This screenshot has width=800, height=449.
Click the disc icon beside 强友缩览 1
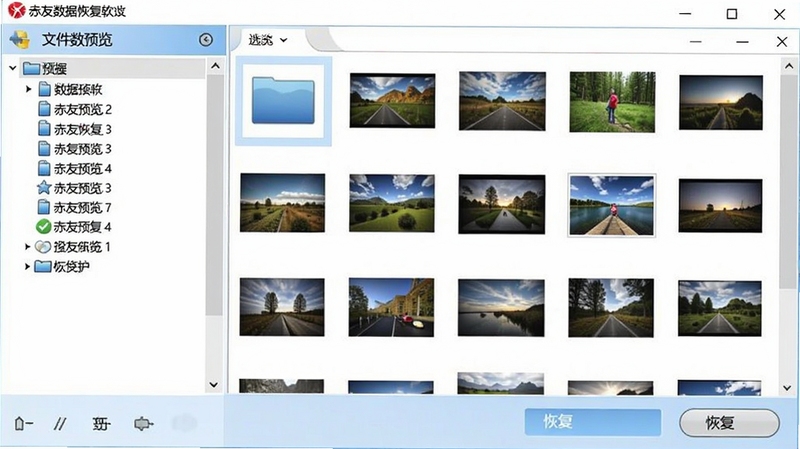point(43,247)
